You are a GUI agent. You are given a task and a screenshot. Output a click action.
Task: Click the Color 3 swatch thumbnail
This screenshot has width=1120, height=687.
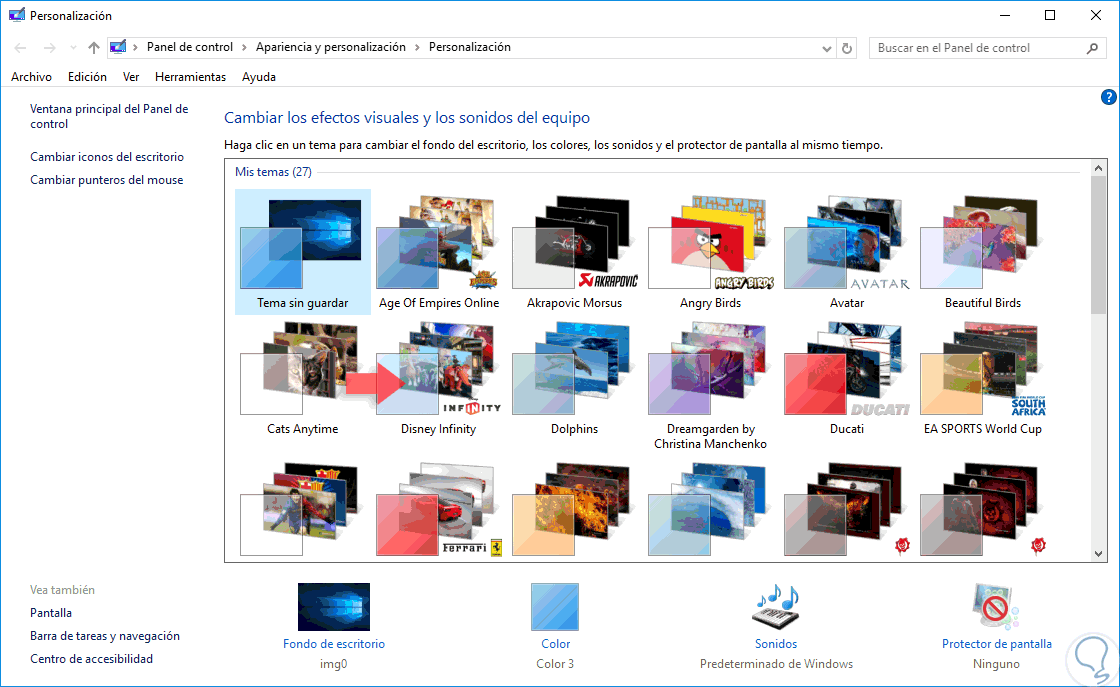(555, 606)
